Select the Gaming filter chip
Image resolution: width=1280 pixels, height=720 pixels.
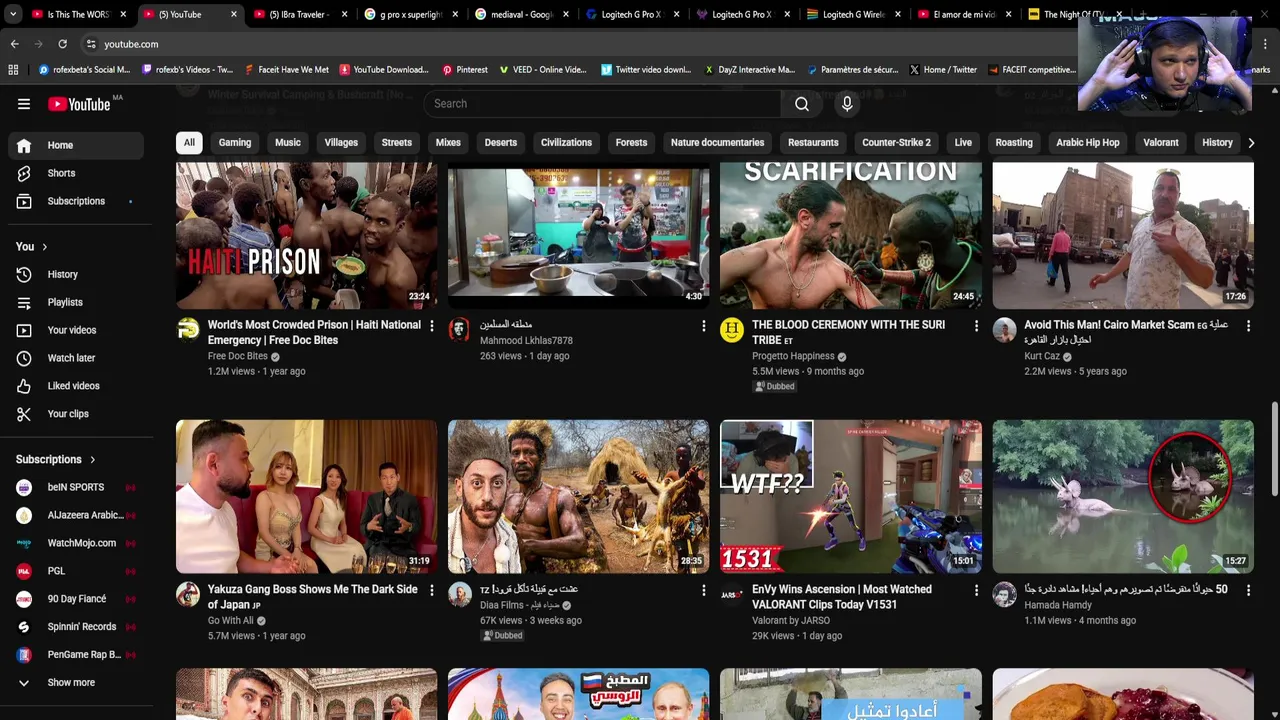click(x=235, y=143)
